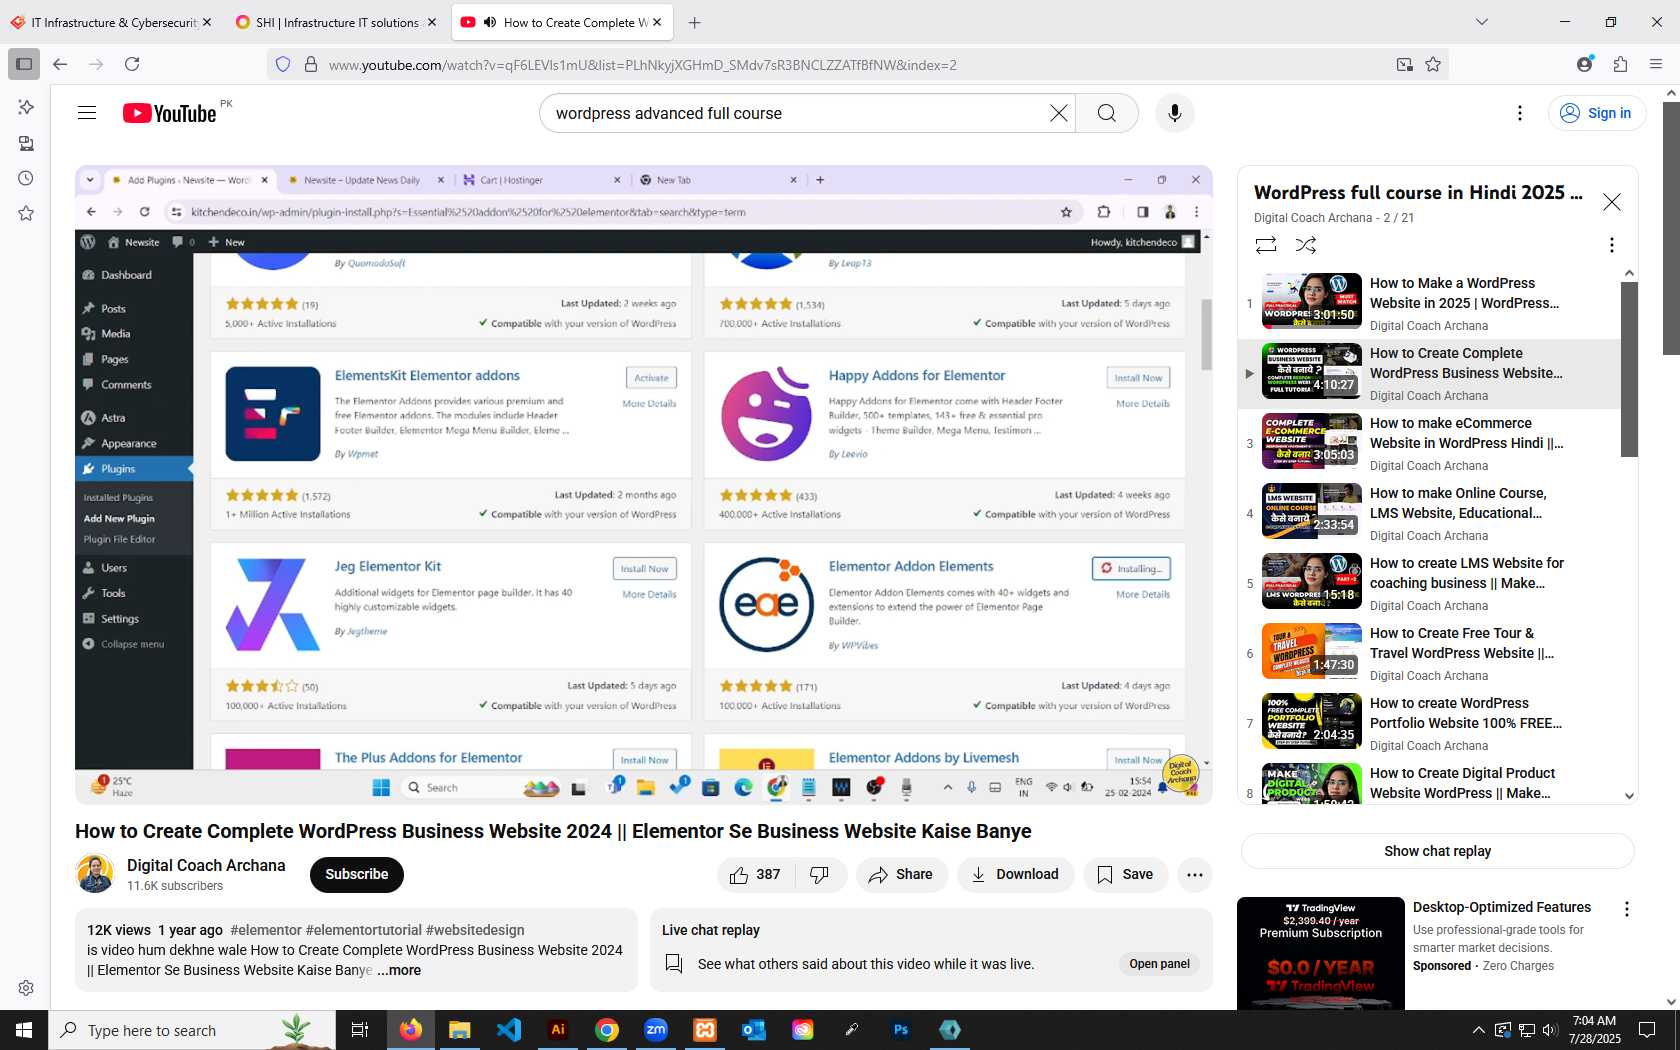1680x1050 pixels.
Task: Open 'How to Create Free Tour & Travel' video
Action: tap(1428, 654)
